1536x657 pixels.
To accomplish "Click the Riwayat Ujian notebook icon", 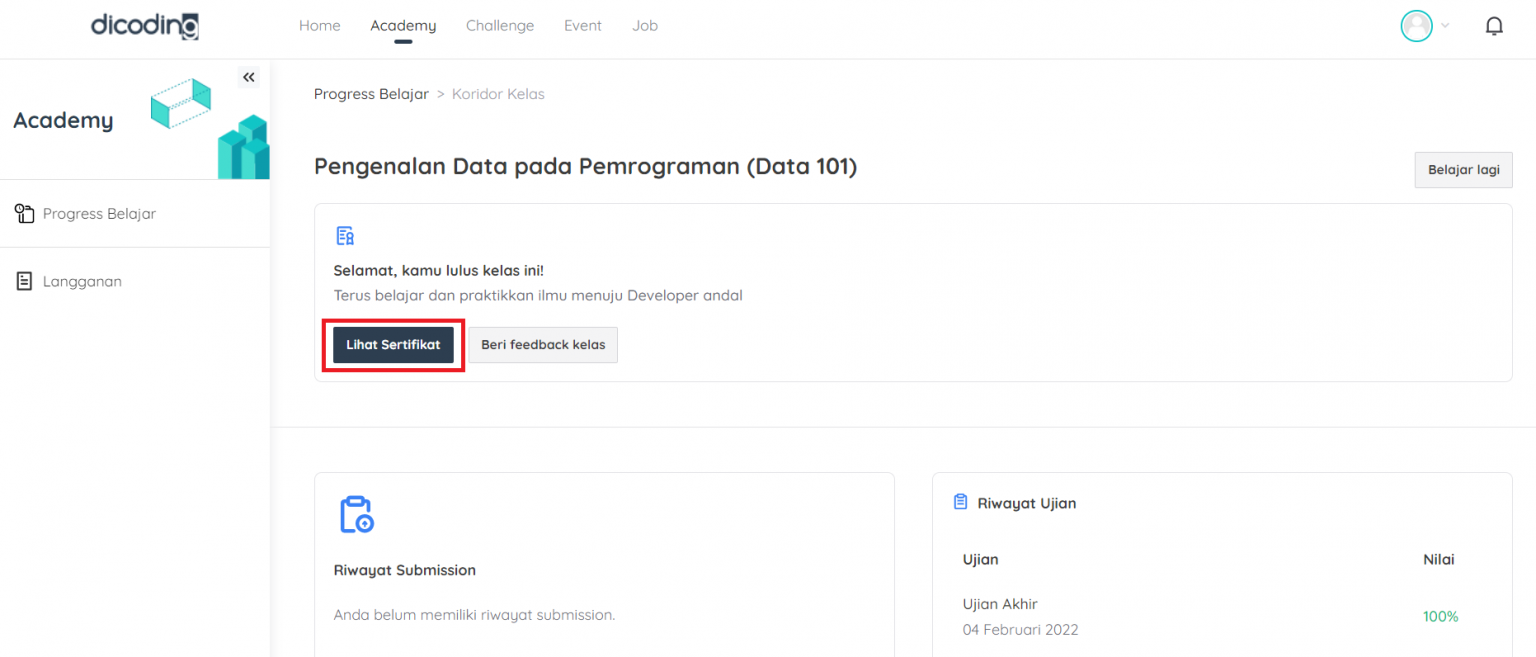I will (x=962, y=502).
